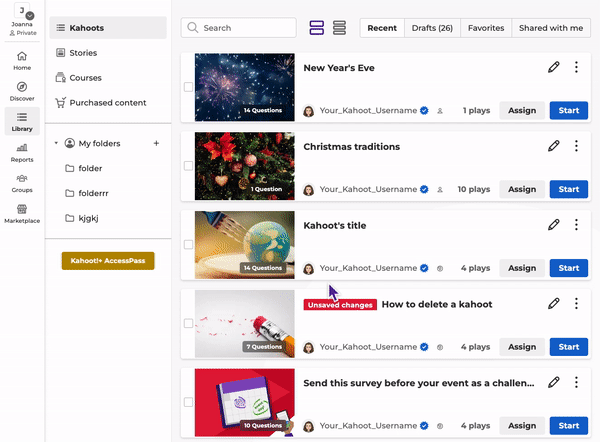Start the survey kahoot

(569, 426)
